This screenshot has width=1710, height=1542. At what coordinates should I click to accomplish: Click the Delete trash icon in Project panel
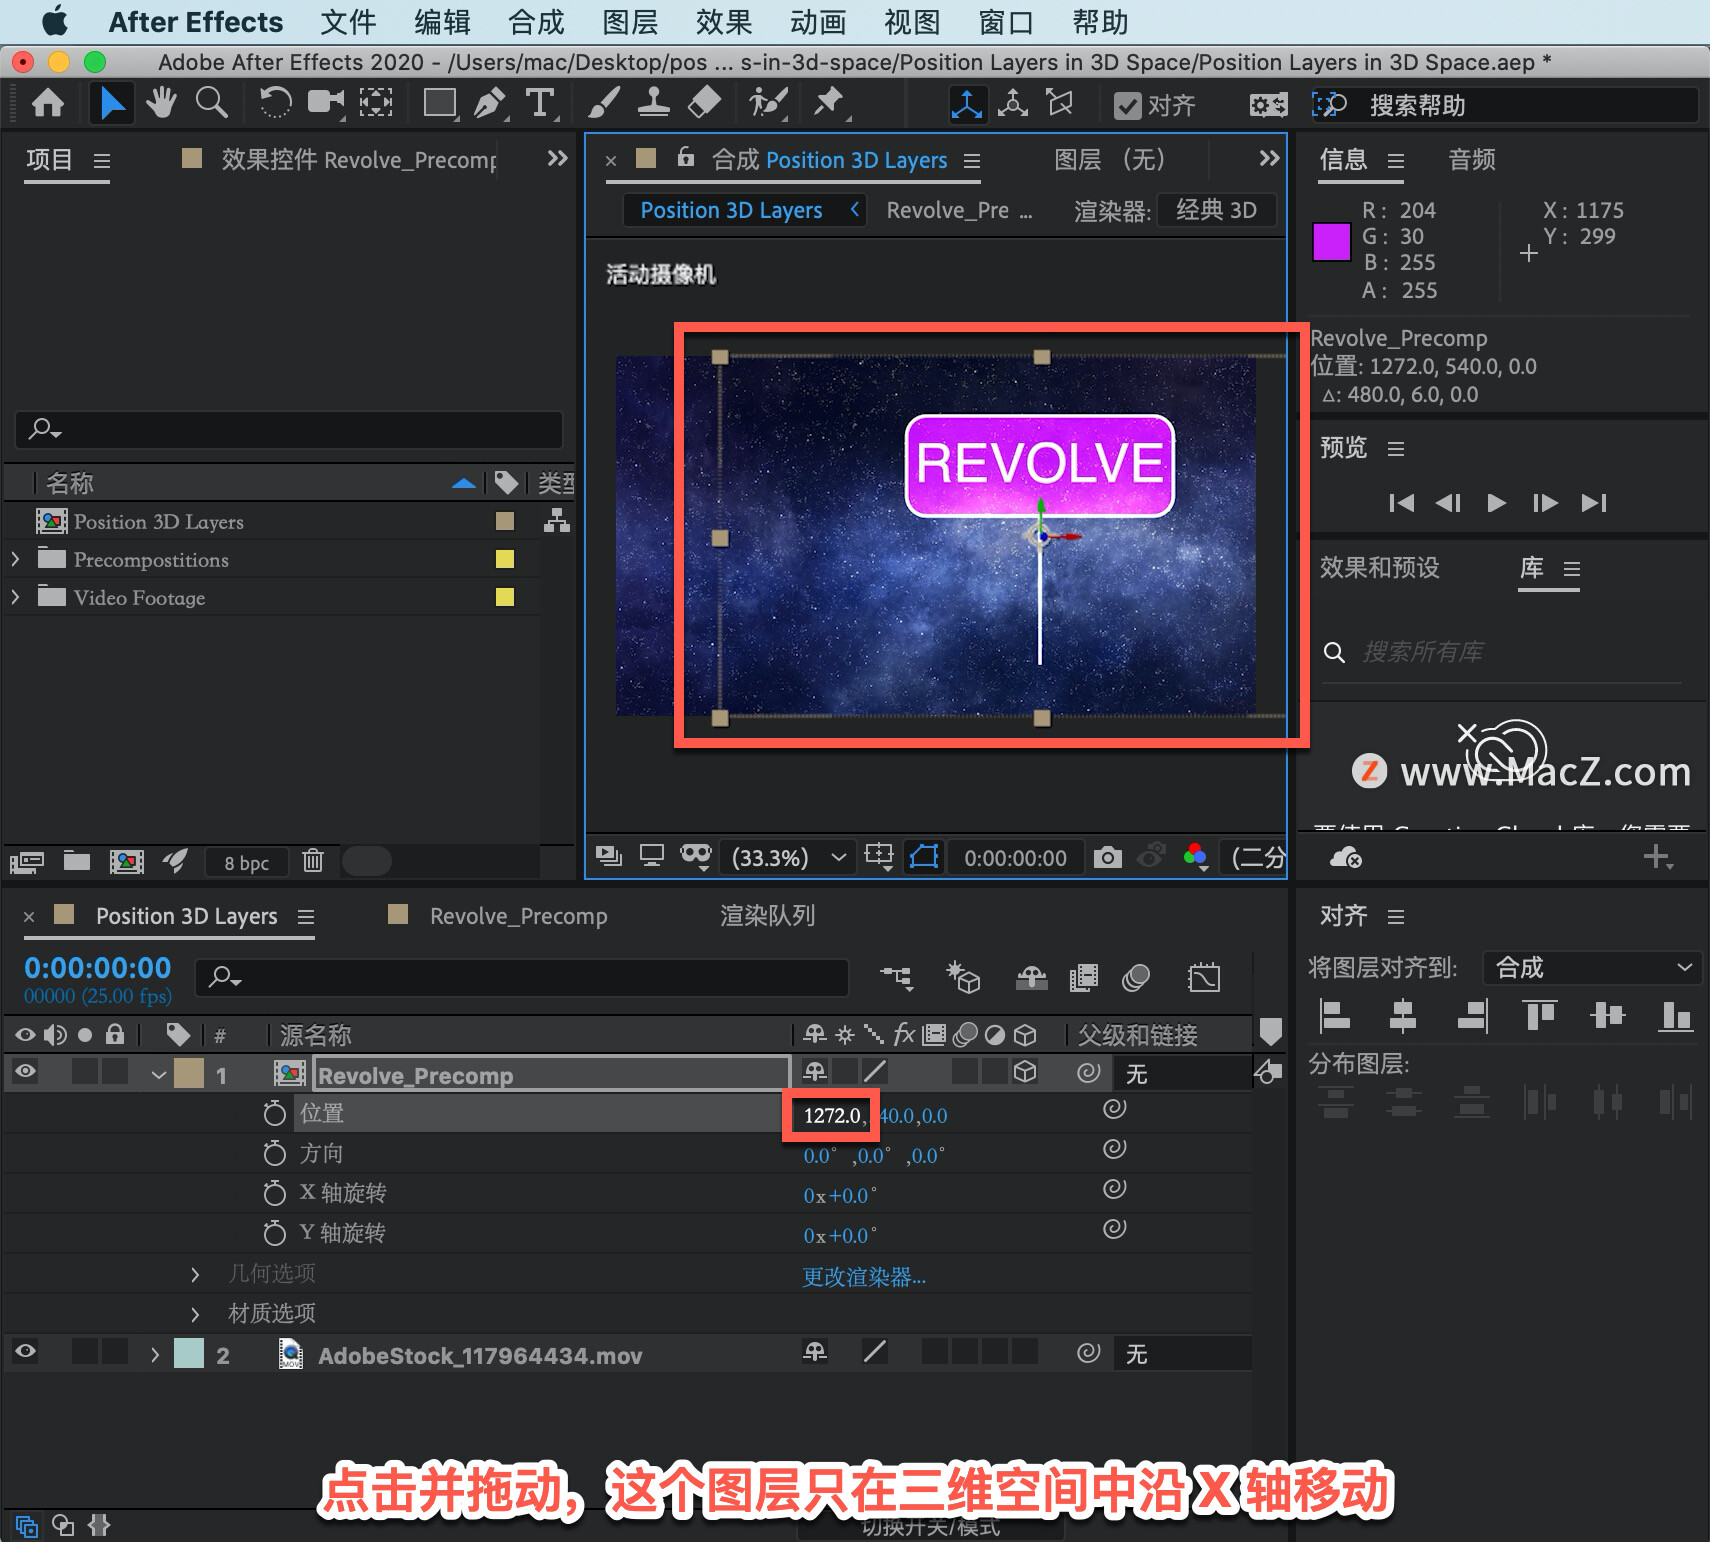(313, 860)
